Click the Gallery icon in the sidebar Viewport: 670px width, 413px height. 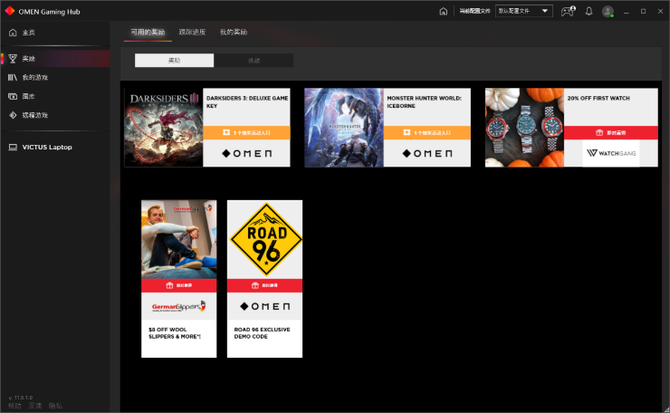coord(12,96)
